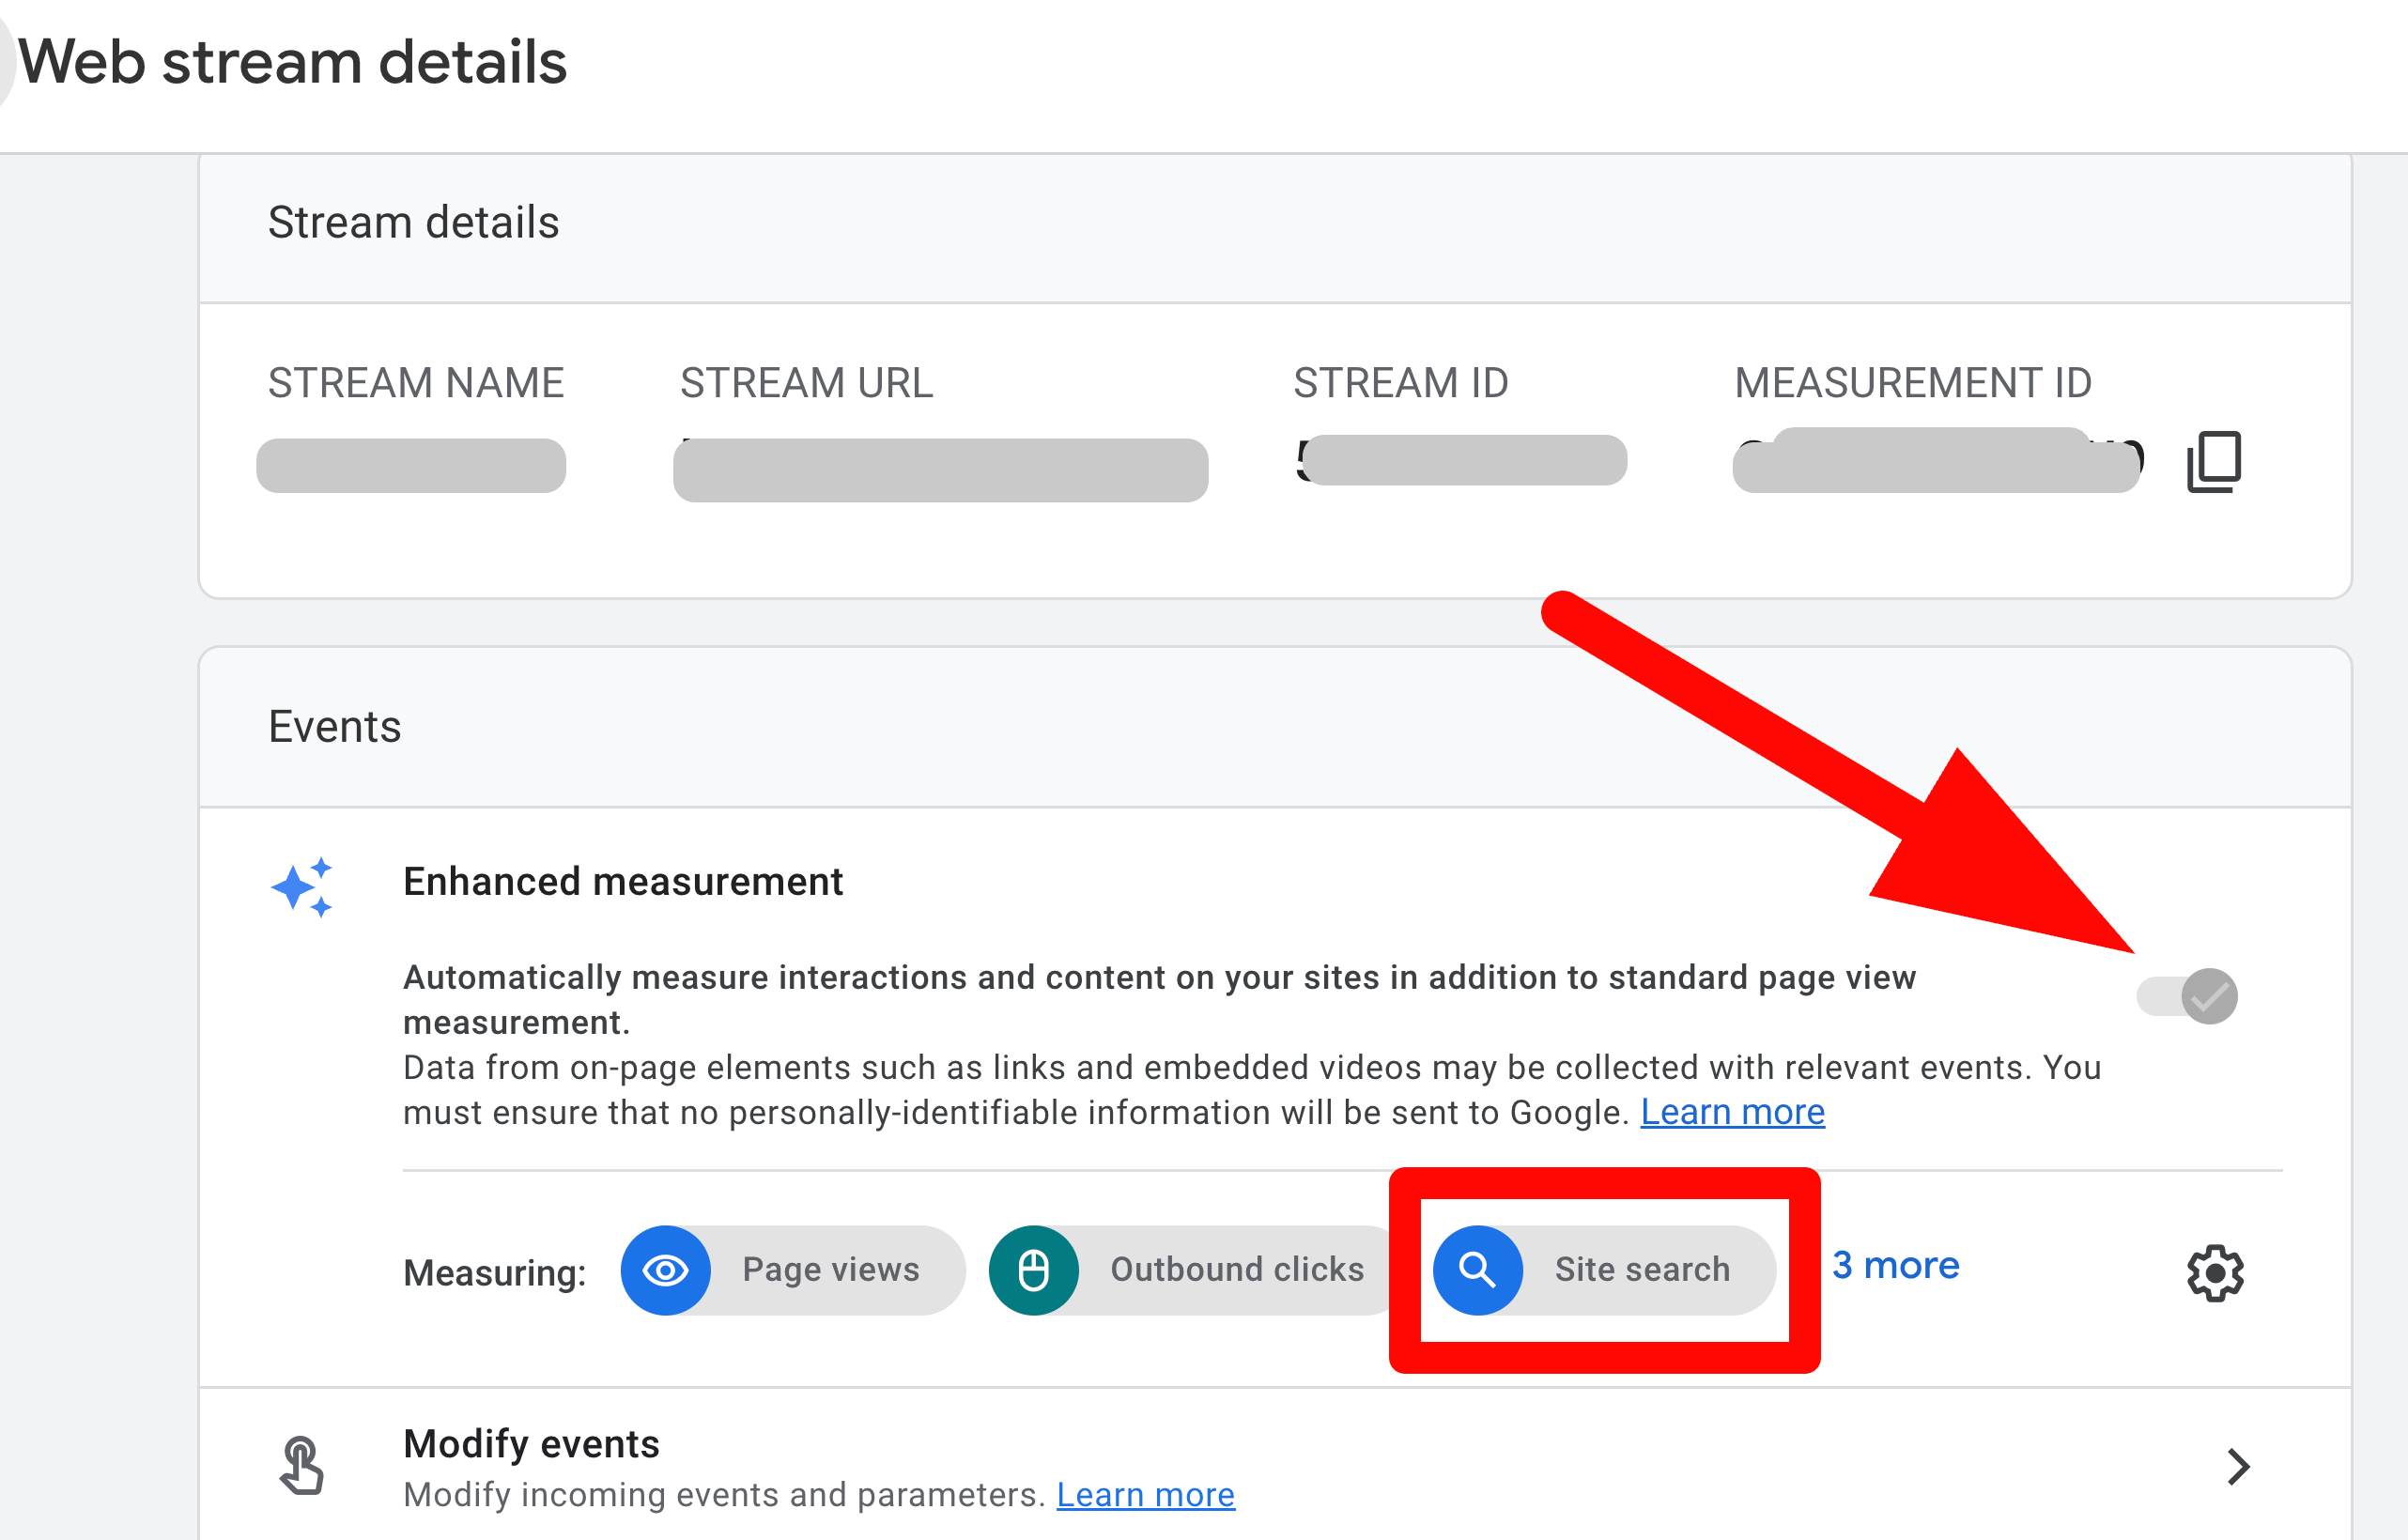Screen dimensions: 2408x1540
Task: Toggle the Enhanced measurement switch
Action: click(2187, 996)
